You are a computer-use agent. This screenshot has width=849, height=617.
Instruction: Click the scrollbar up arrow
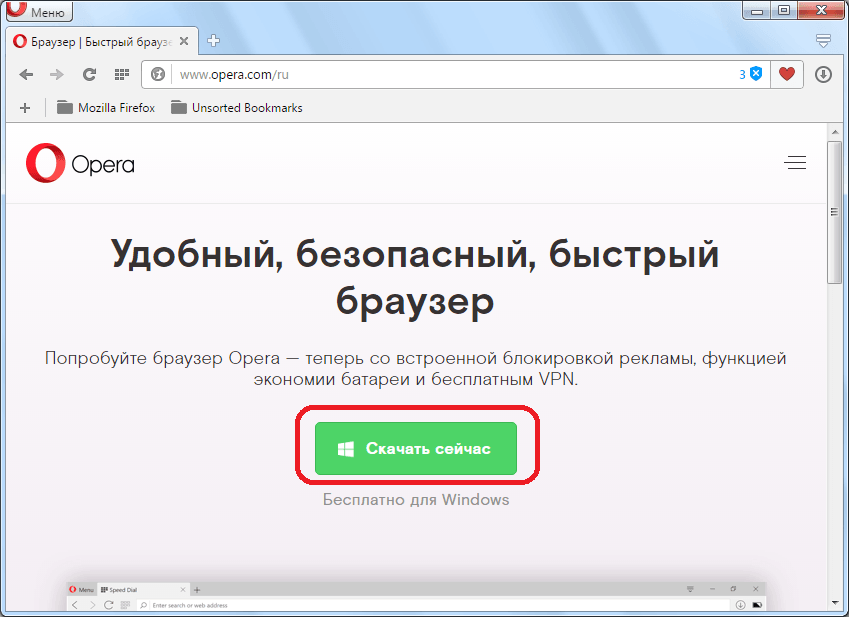(834, 132)
